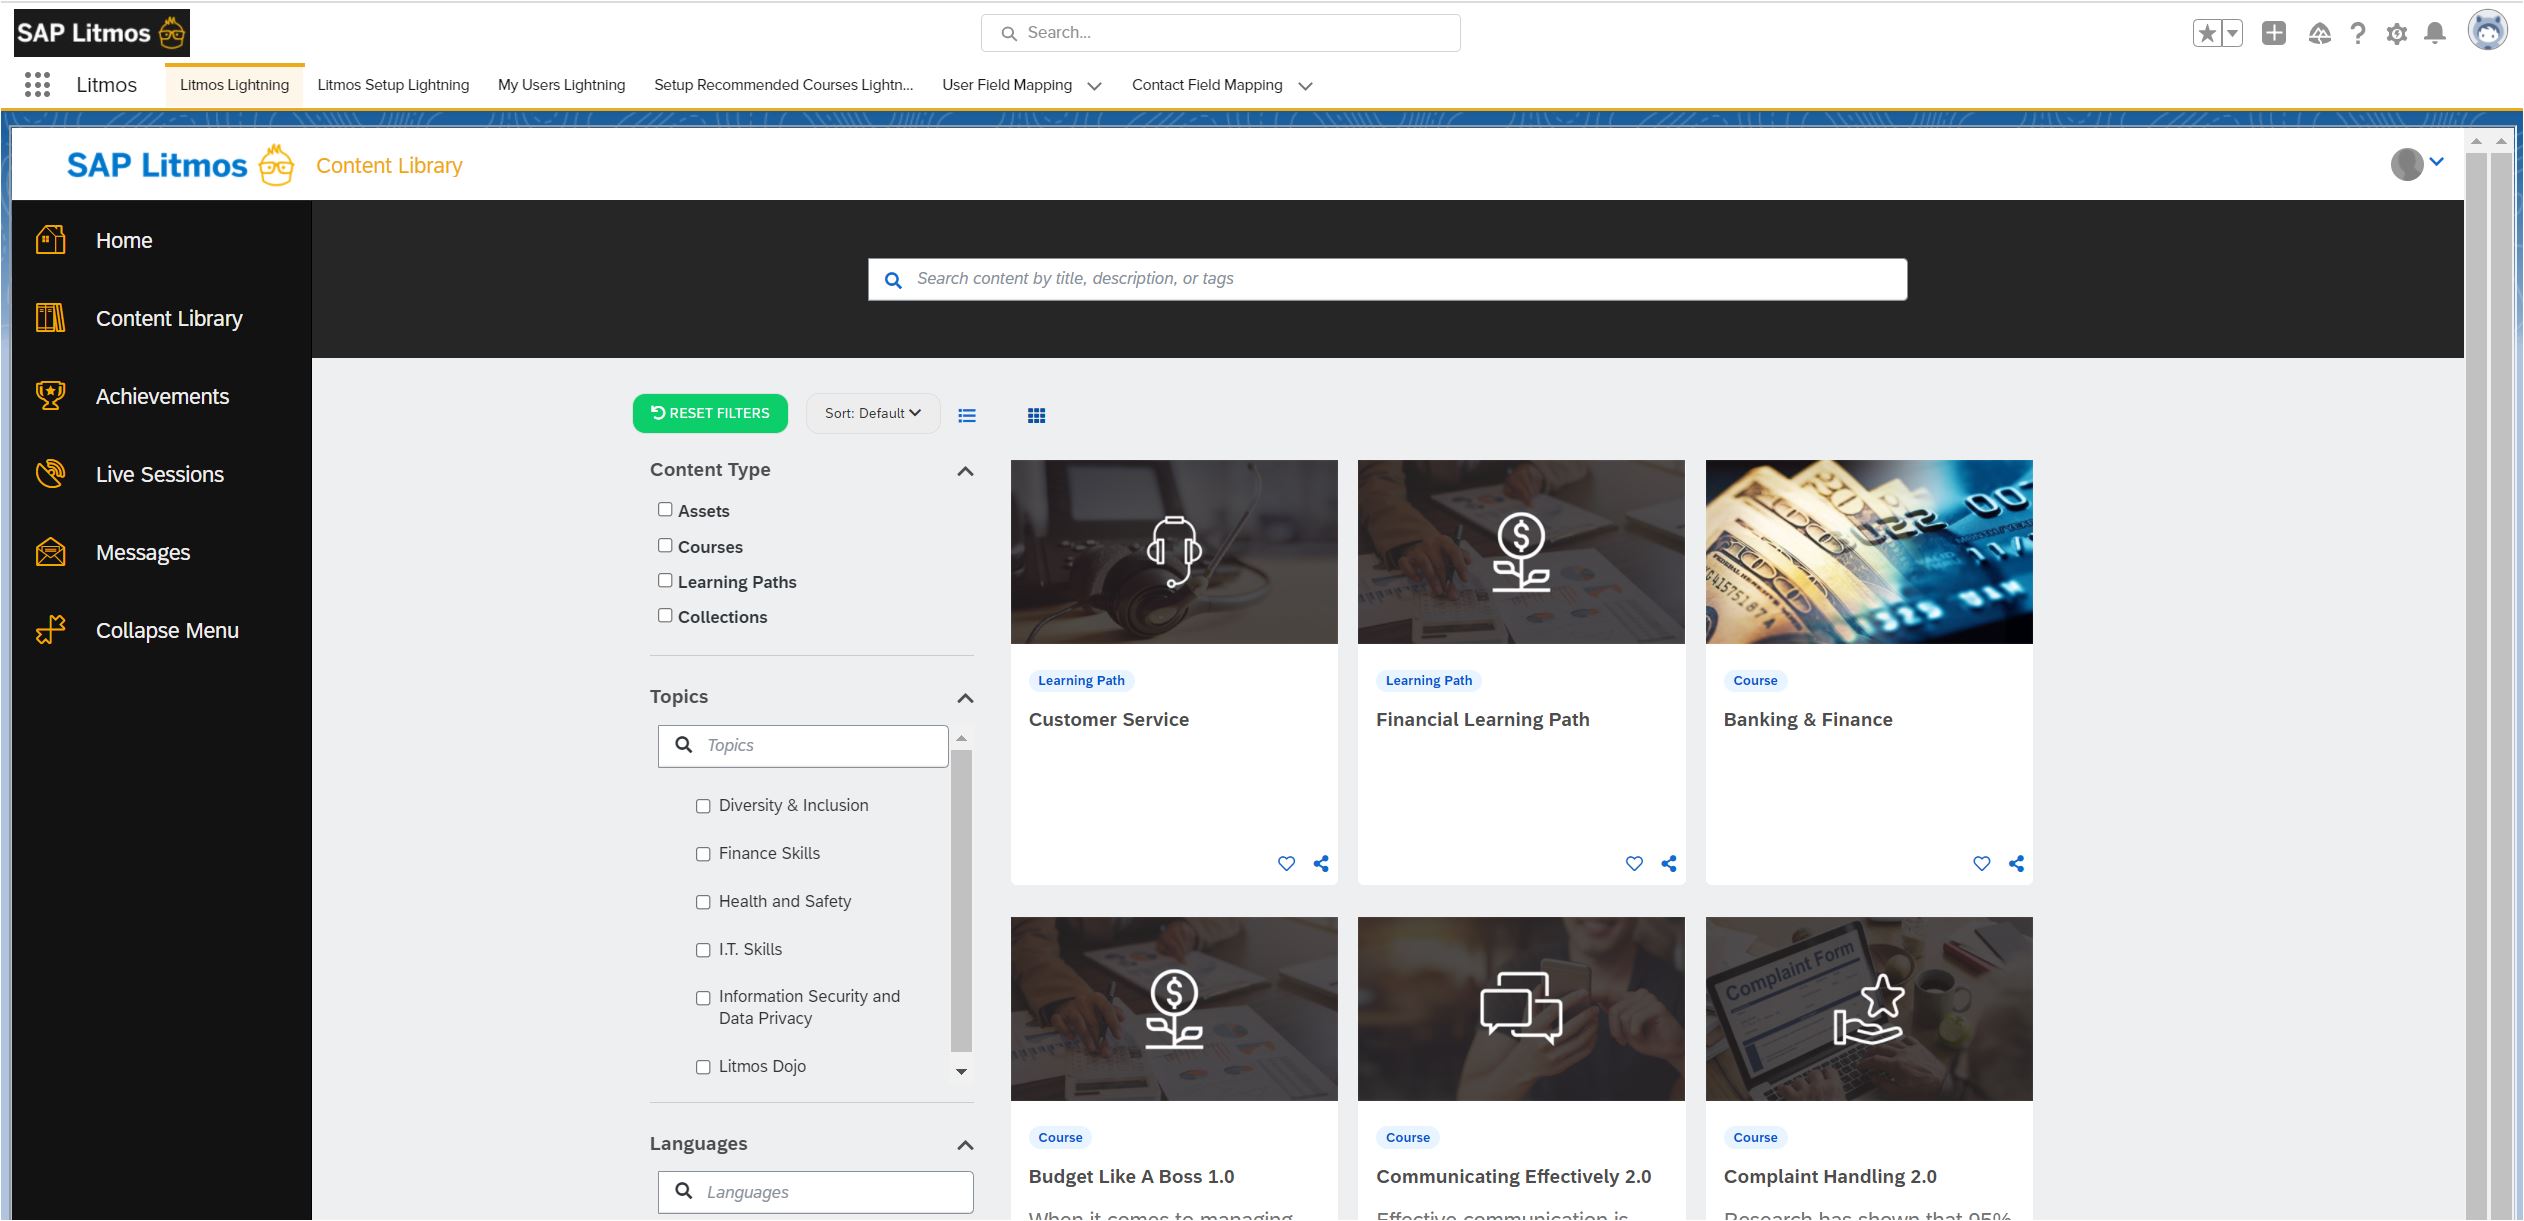
Task: Click the Reset Filters button
Action: pyautogui.click(x=710, y=412)
